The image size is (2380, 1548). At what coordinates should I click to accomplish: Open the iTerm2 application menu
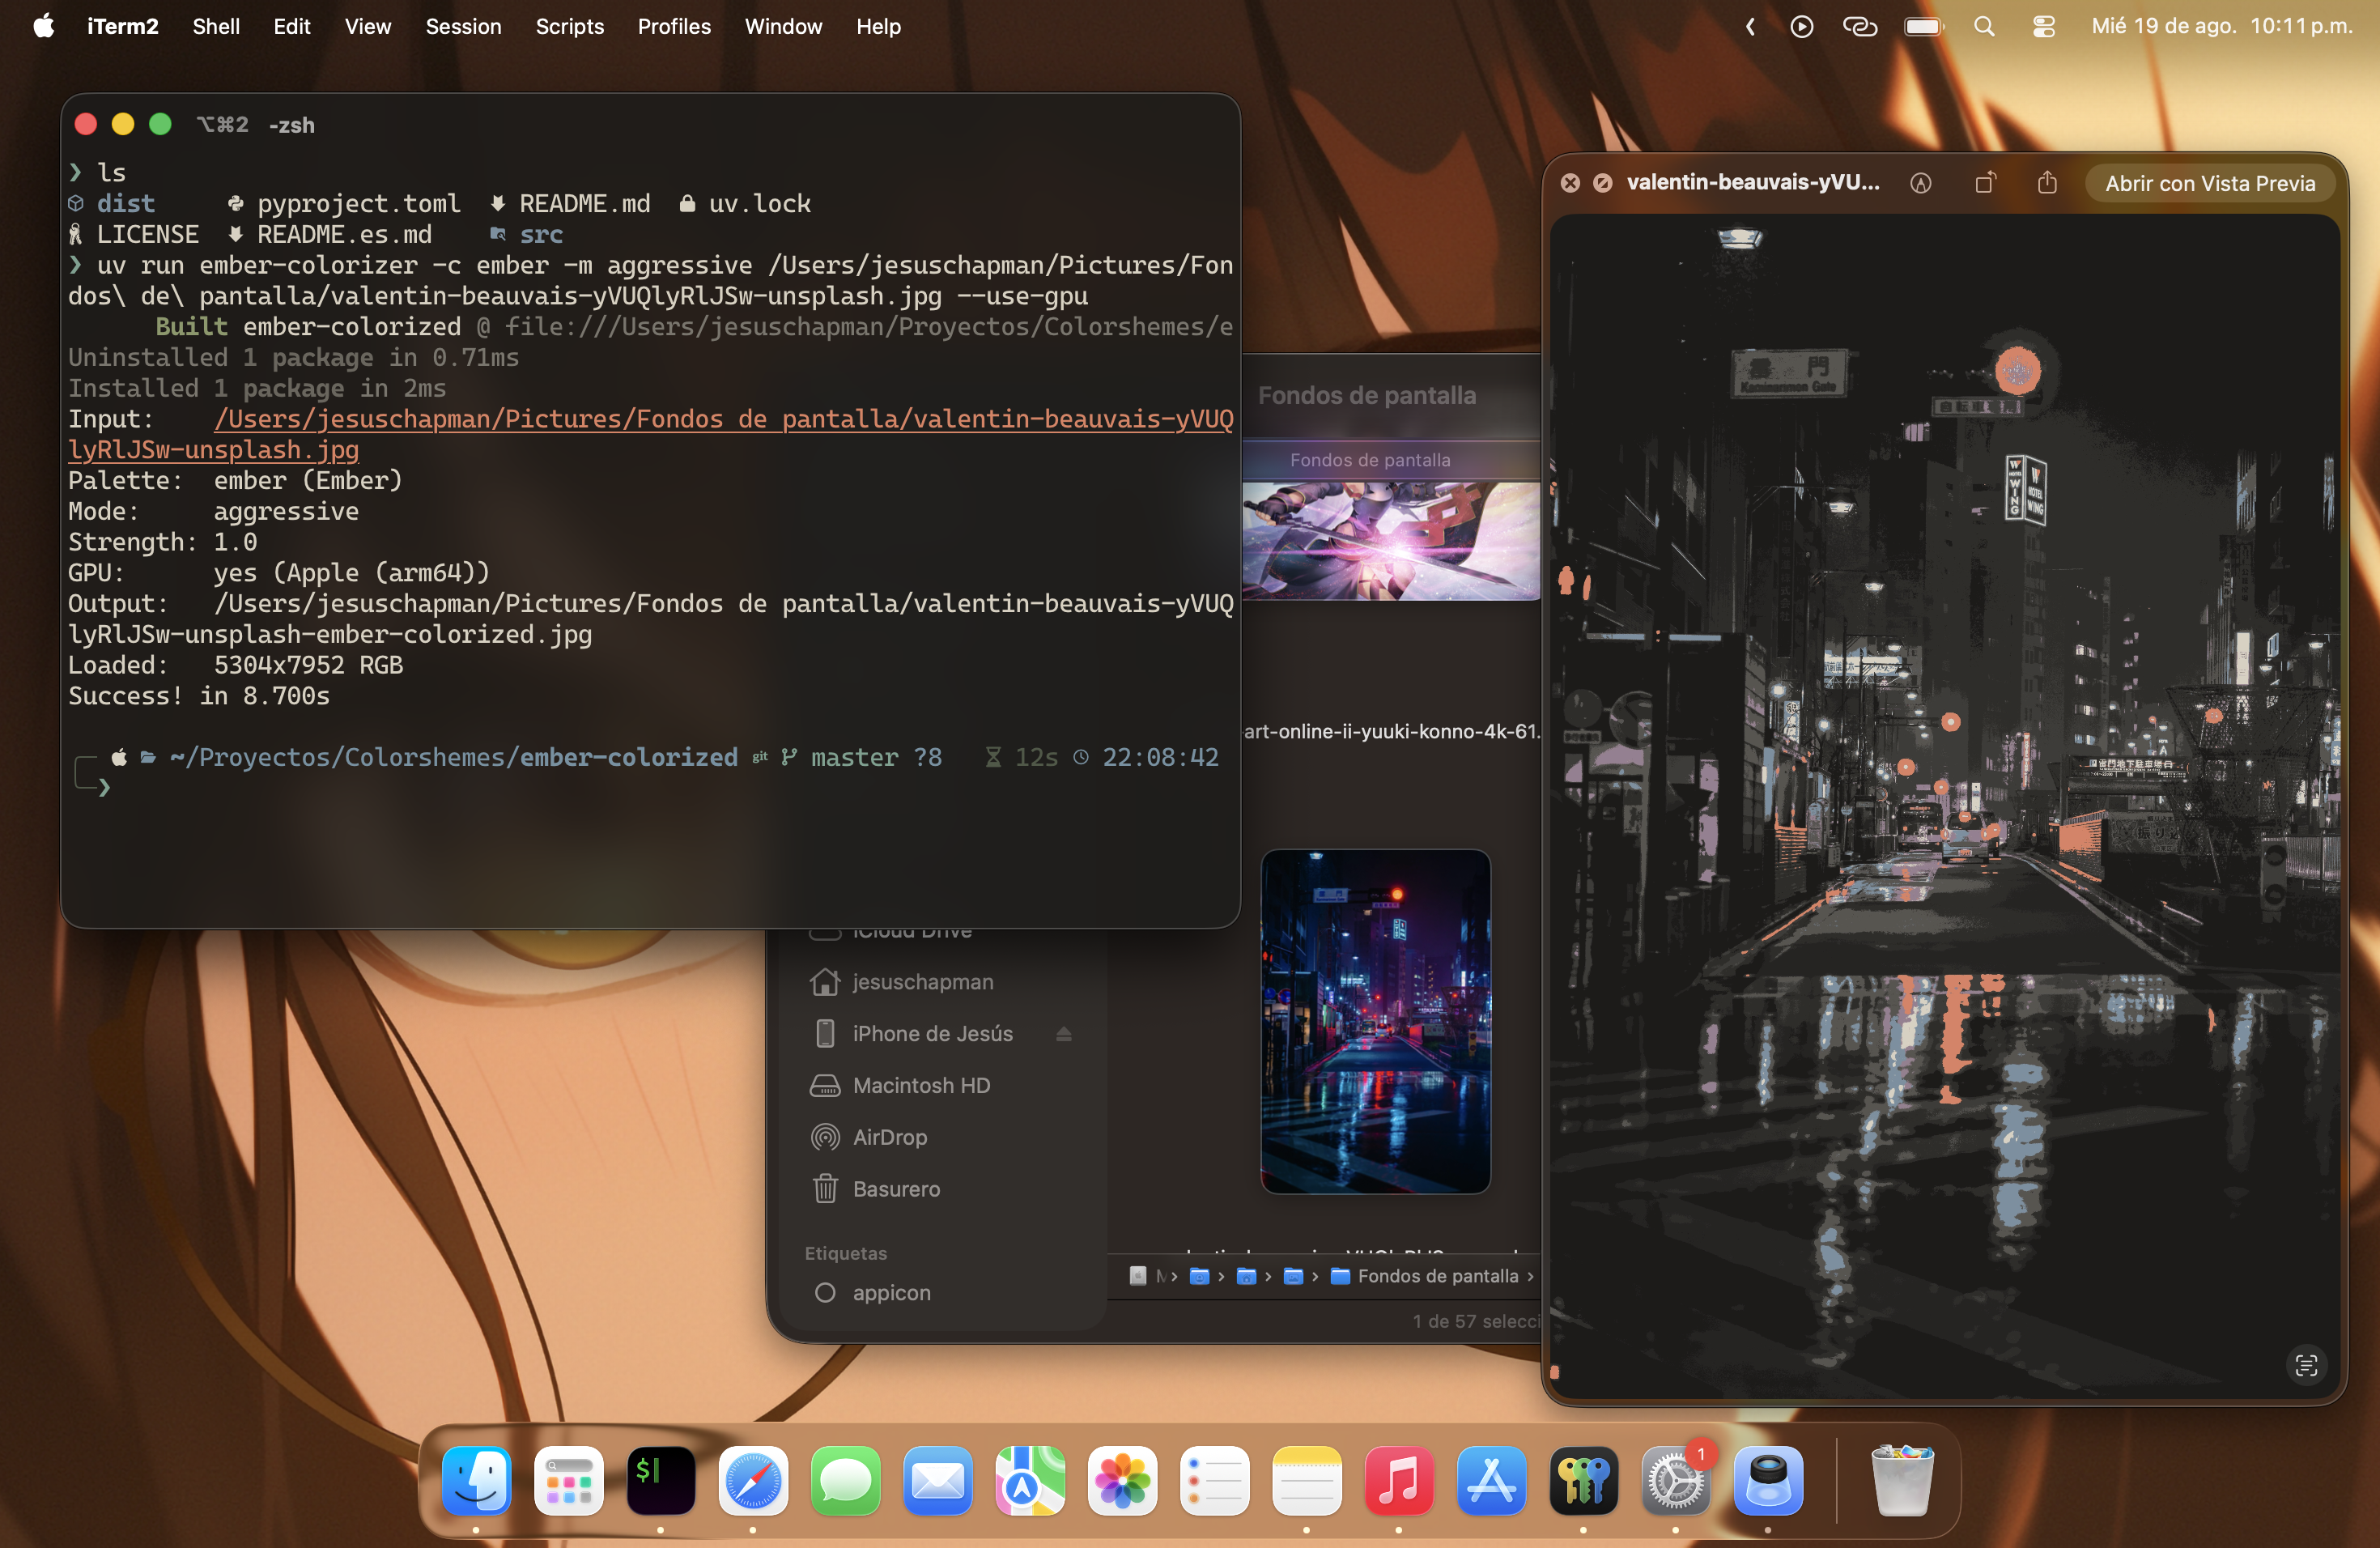tap(123, 27)
